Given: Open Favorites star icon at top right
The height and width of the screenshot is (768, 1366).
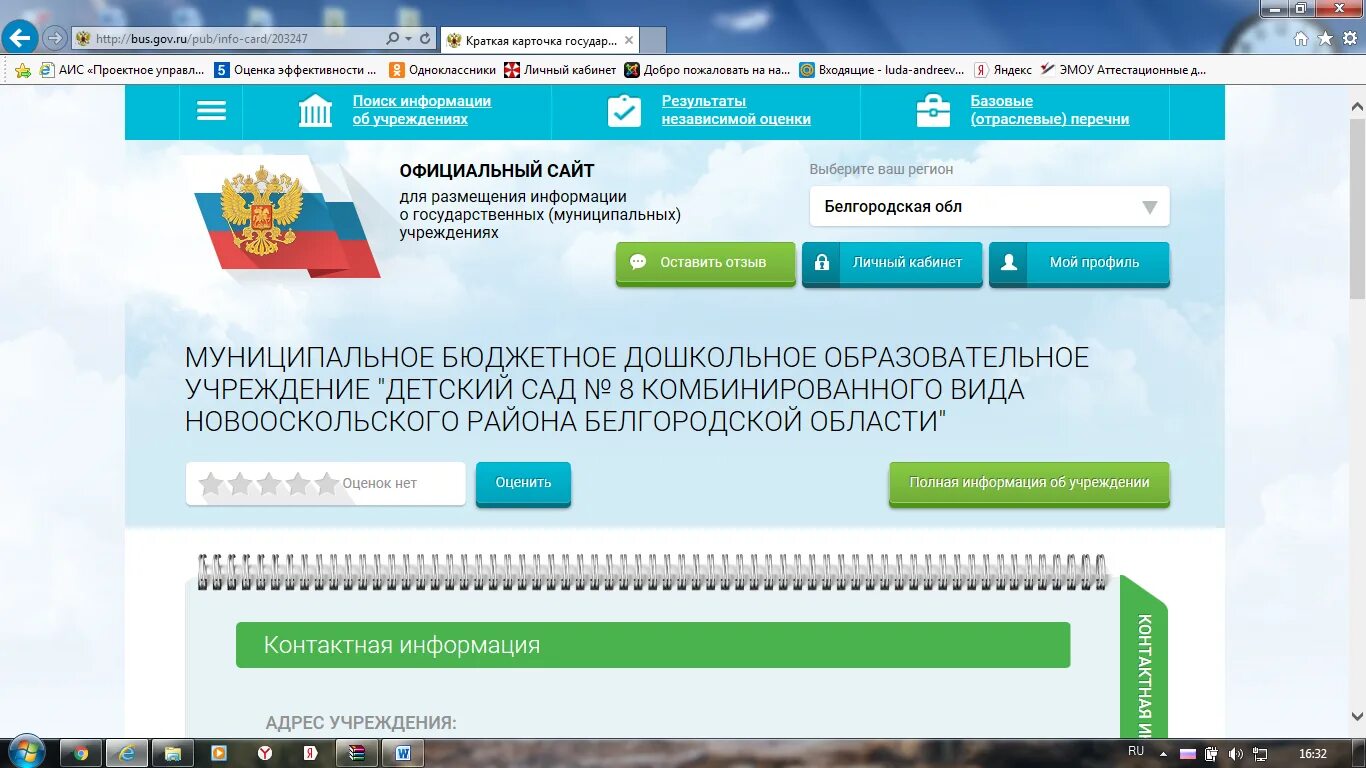Looking at the screenshot, I should 1325,39.
